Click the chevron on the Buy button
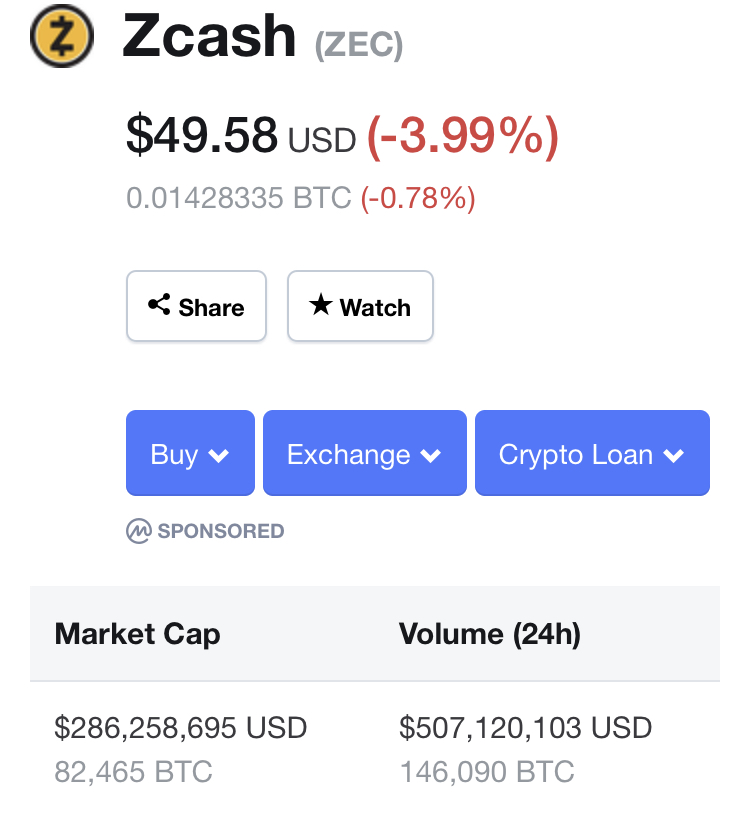Screen dimensions: 750x825 219,456
